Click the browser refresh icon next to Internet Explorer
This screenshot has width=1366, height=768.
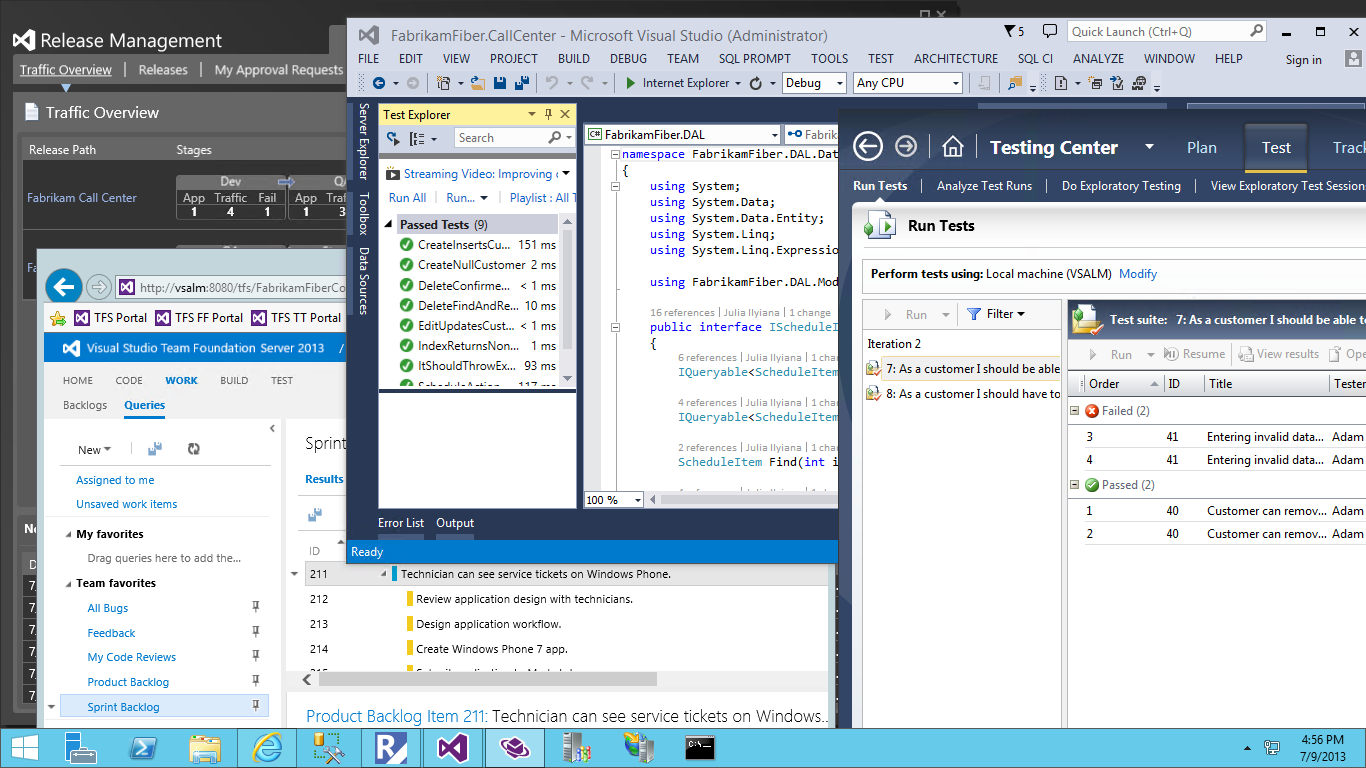click(756, 84)
